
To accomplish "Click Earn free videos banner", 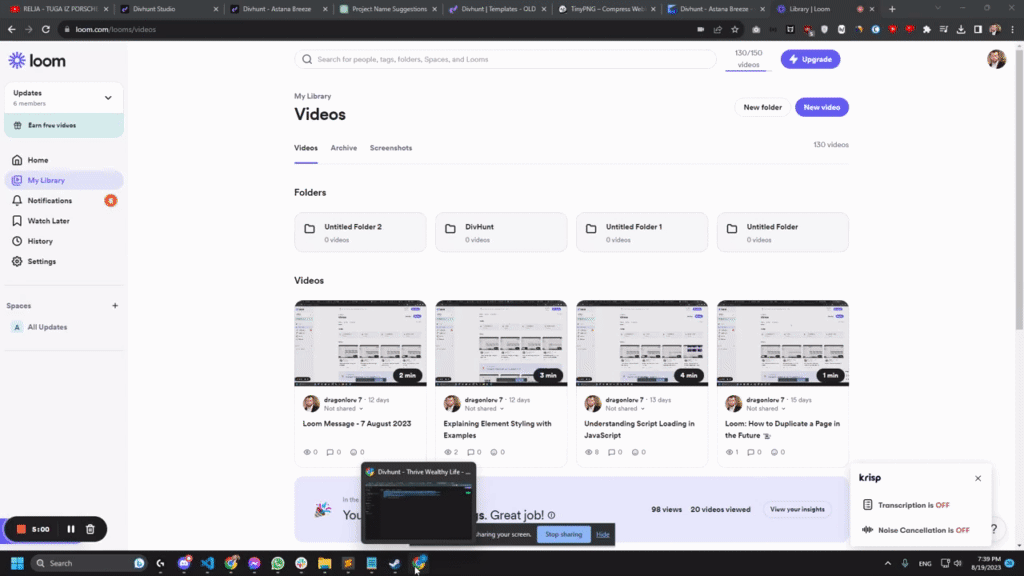I will (x=64, y=125).
